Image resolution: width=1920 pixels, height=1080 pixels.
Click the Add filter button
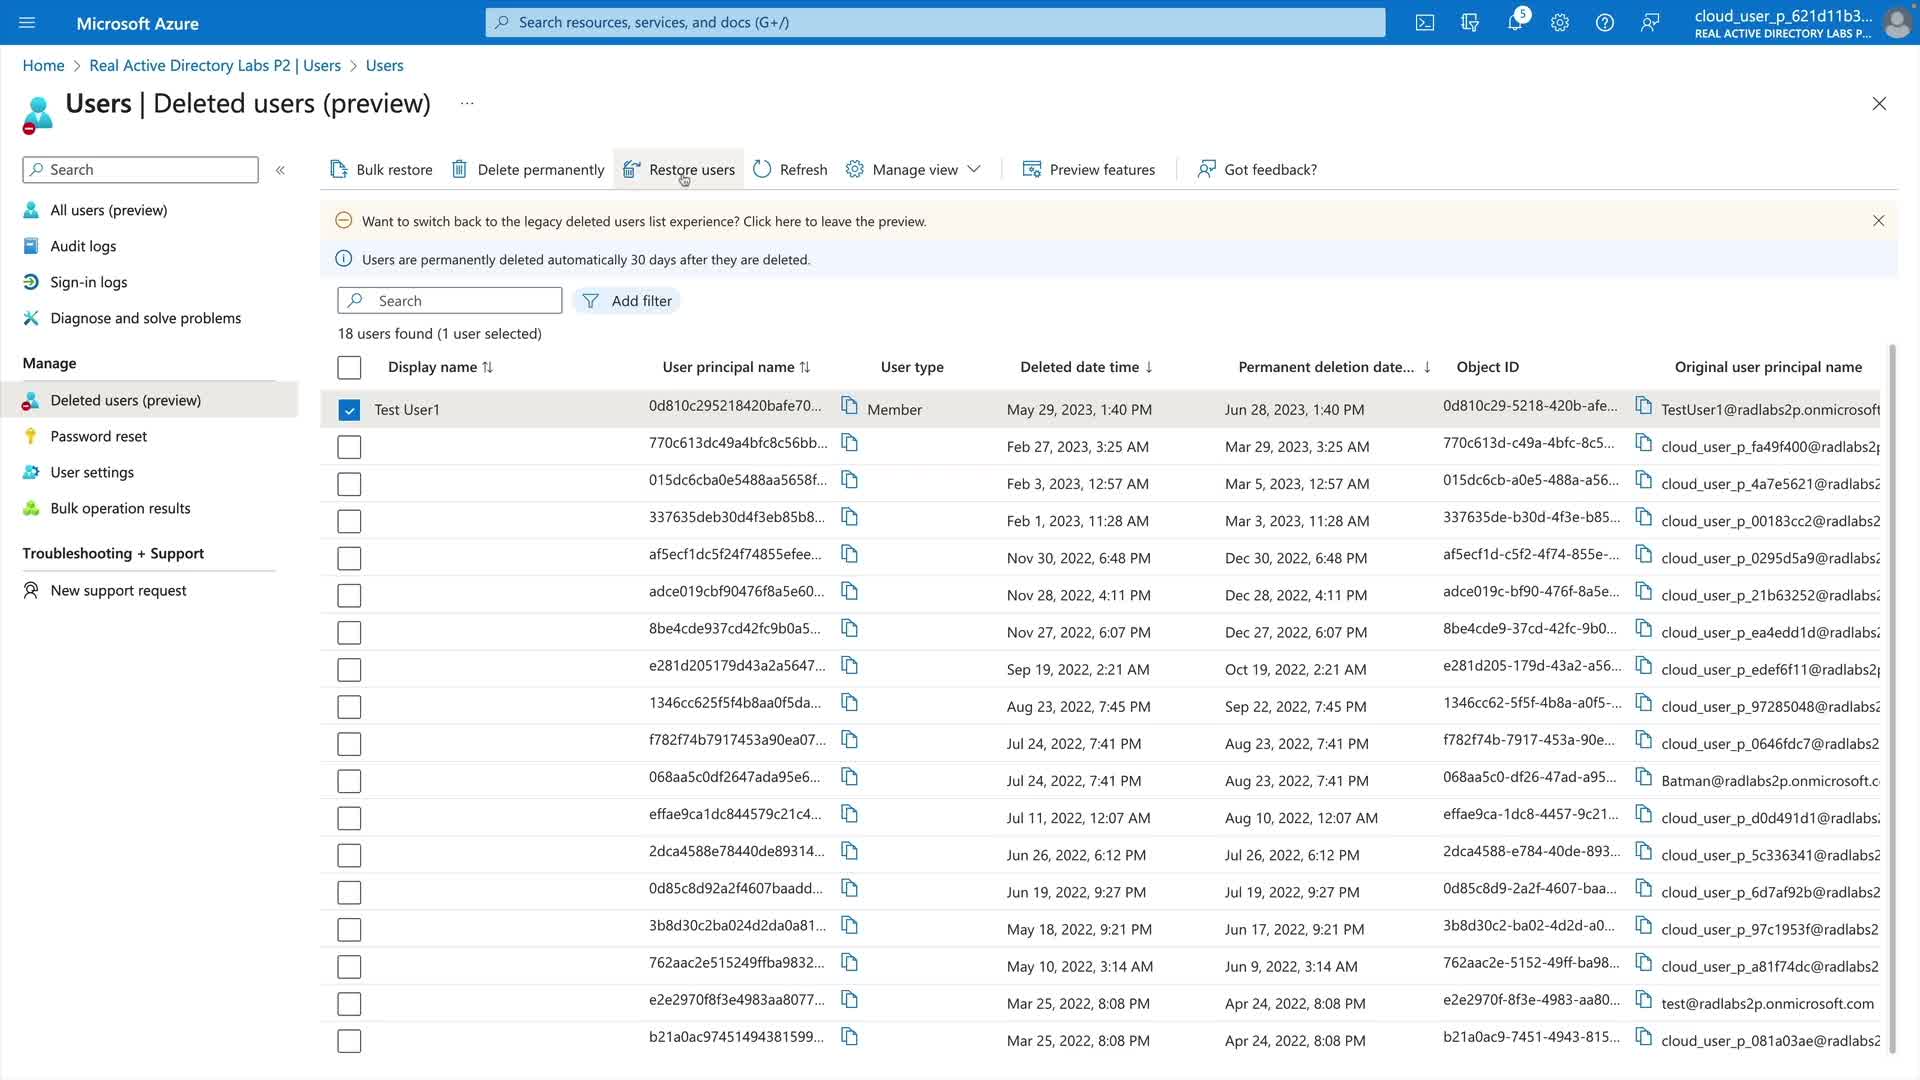click(x=627, y=301)
